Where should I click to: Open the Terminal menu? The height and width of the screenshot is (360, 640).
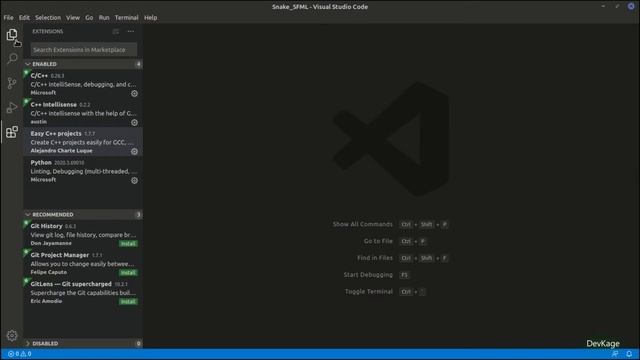[x=127, y=18]
